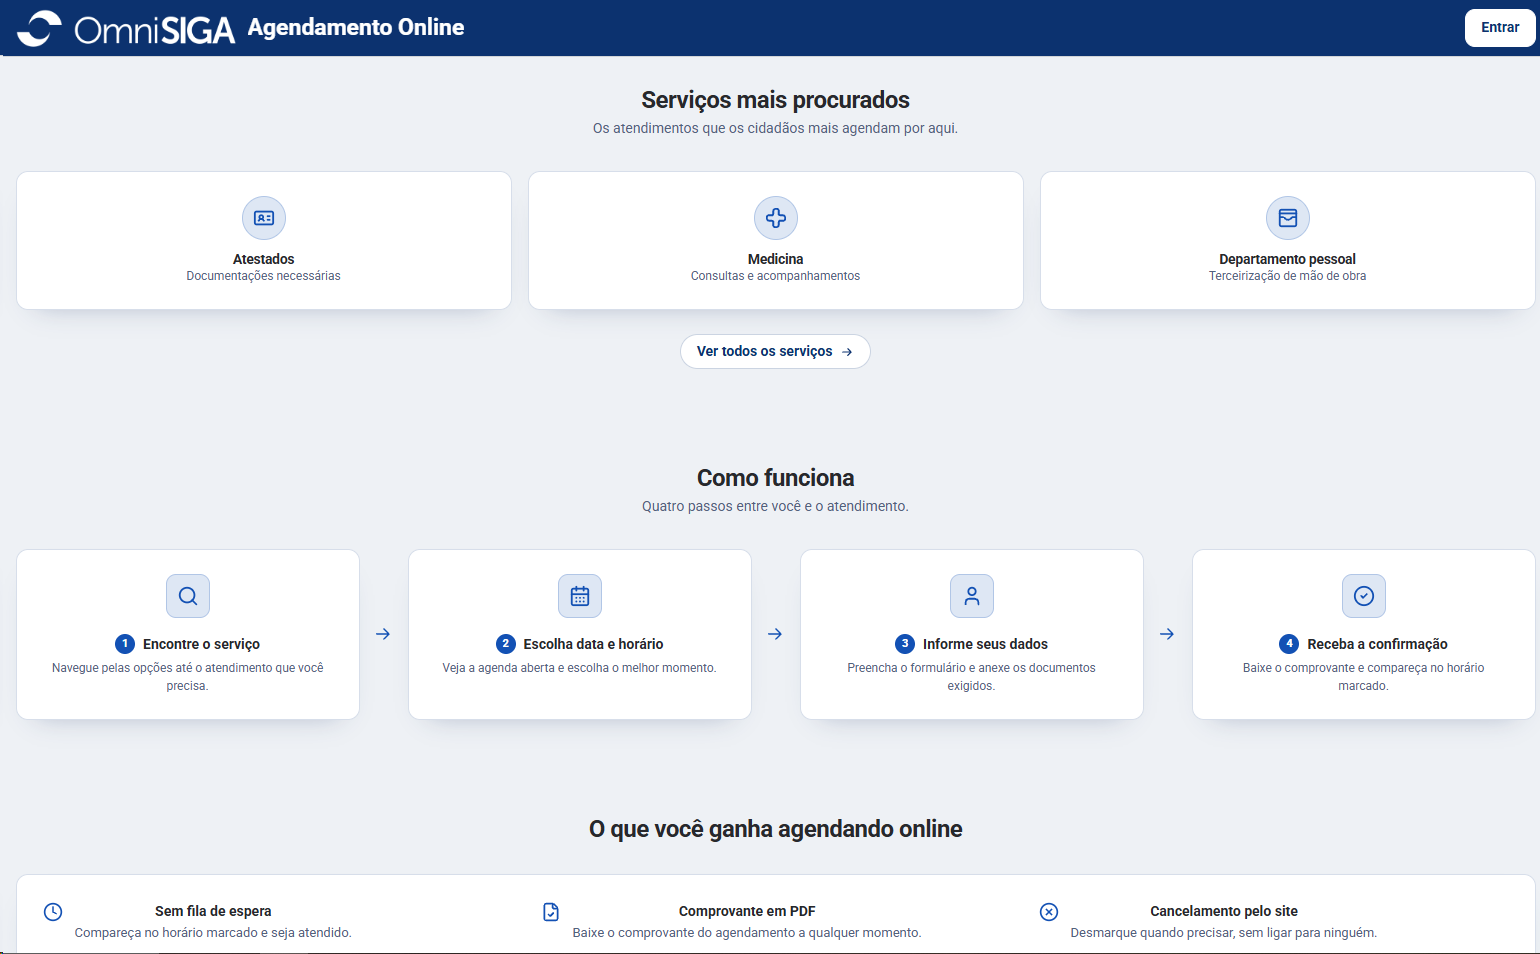Open the Atestados service card title
This screenshot has height=954, width=1540.
pos(264,259)
